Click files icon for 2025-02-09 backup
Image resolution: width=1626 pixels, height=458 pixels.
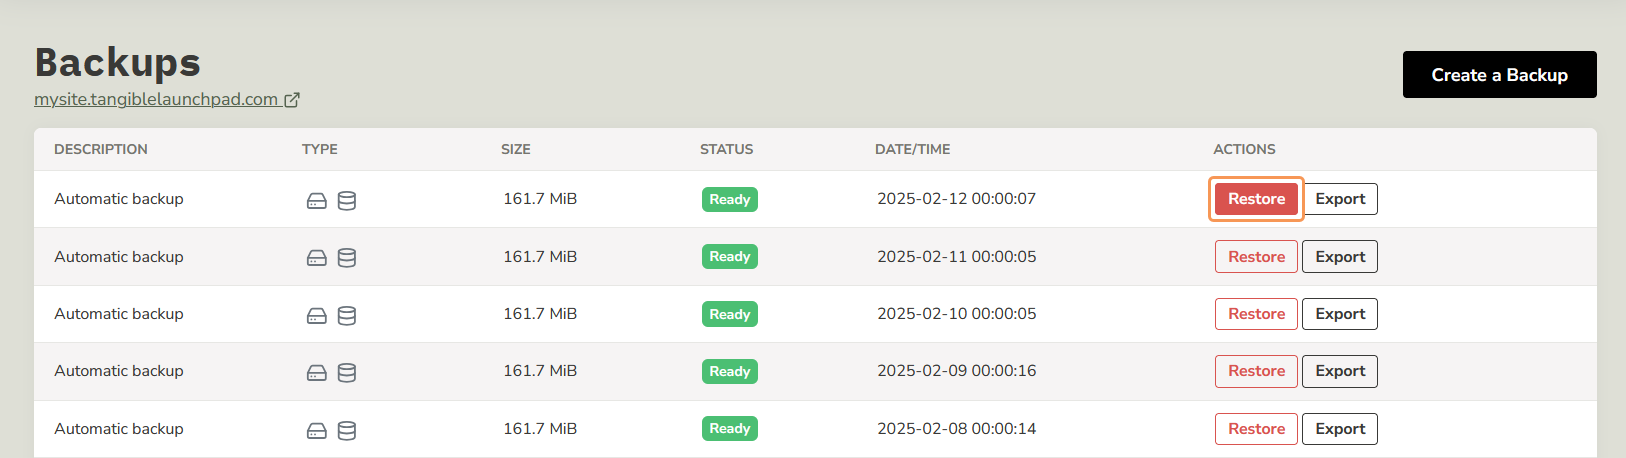tap(316, 373)
